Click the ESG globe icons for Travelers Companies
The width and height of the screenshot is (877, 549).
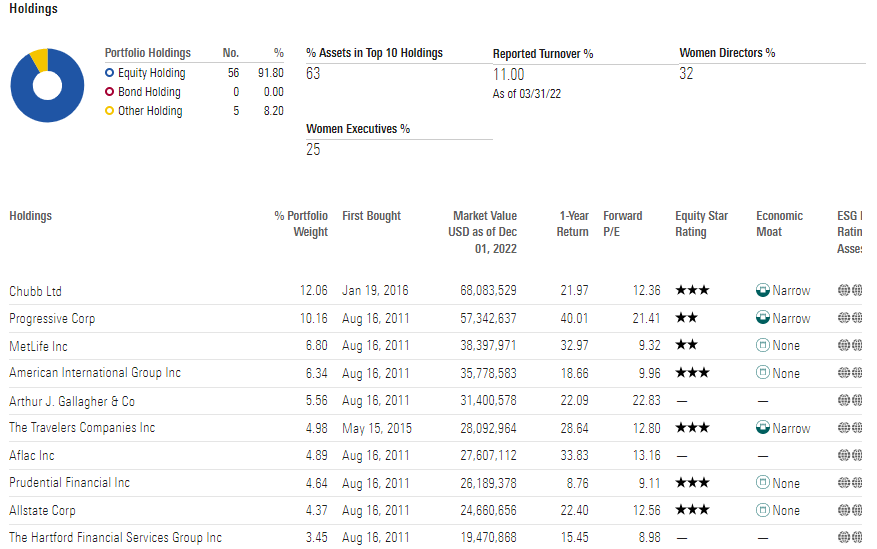click(x=850, y=428)
